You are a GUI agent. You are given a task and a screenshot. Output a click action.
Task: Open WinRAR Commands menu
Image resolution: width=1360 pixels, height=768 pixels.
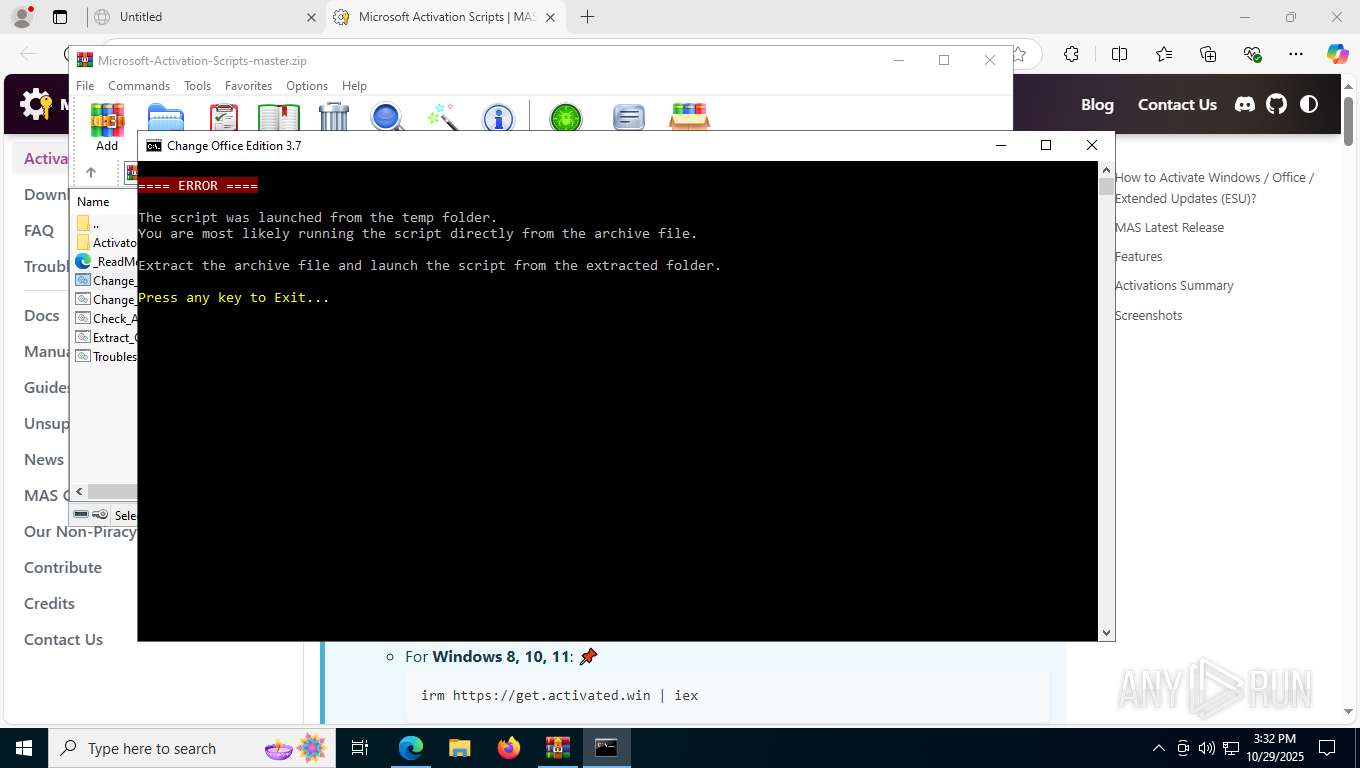[x=139, y=86]
